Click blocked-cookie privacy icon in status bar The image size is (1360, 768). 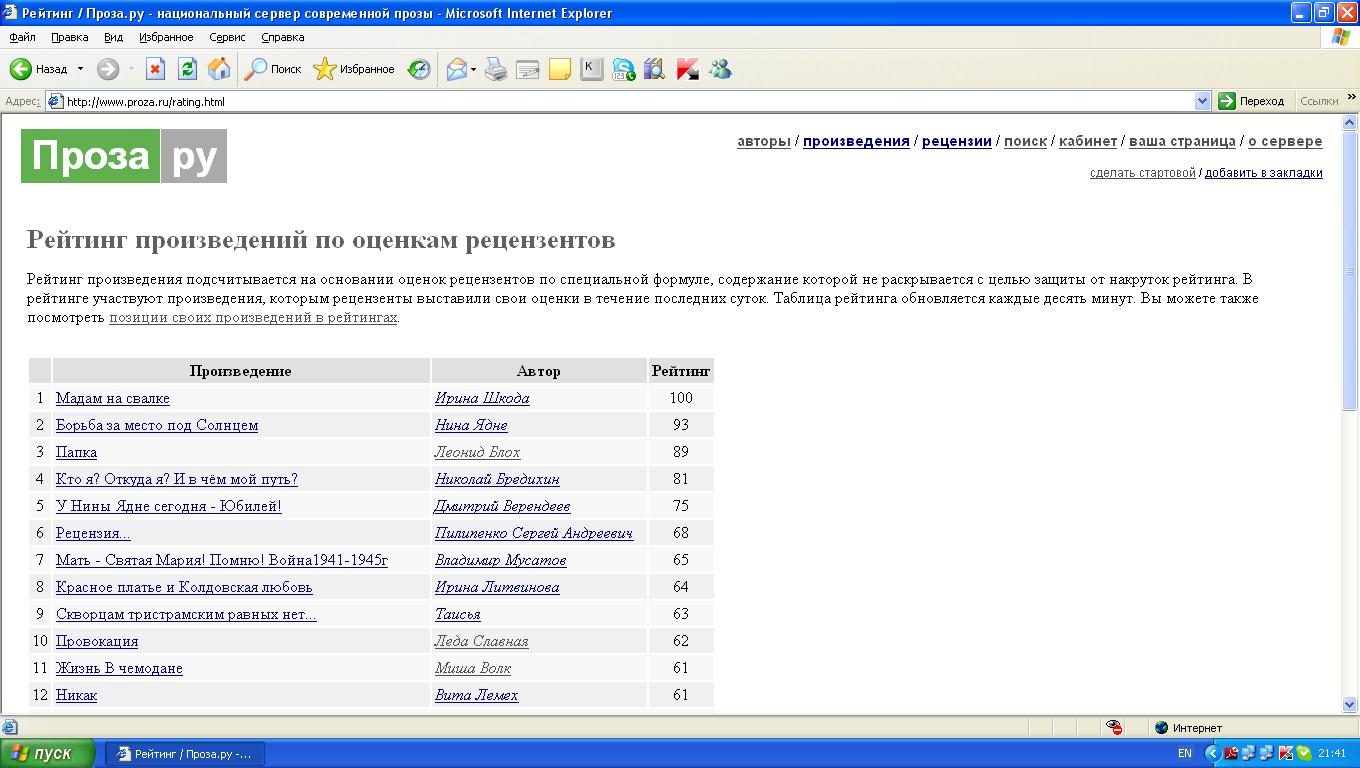point(1114,727)
